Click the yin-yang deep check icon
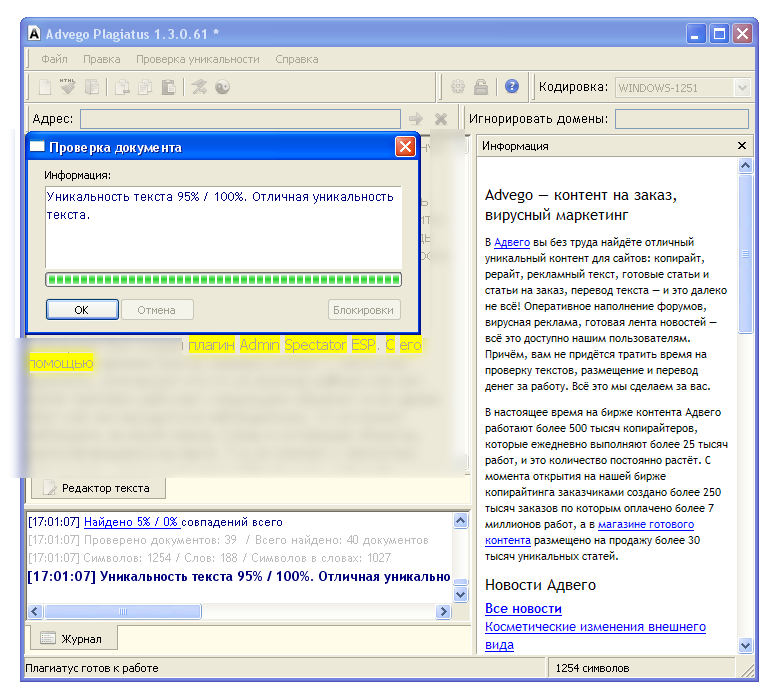The height and width of the screenshot is (698, 783). [222, 87]
